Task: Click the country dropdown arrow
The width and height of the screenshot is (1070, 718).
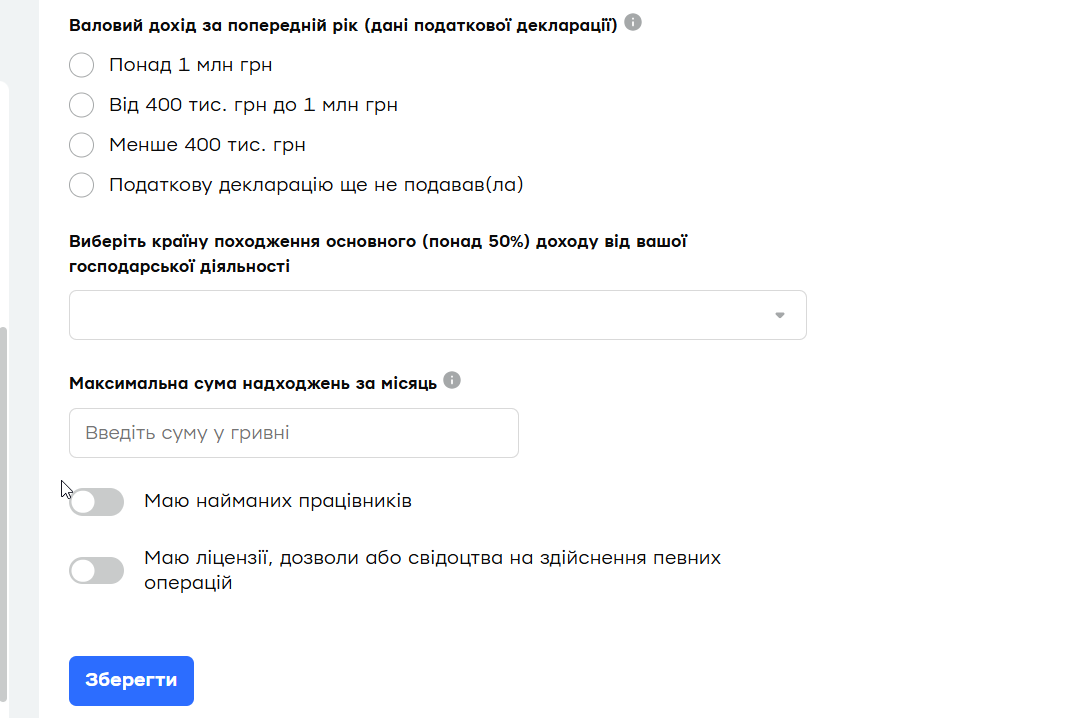Action: coord(780,315)
